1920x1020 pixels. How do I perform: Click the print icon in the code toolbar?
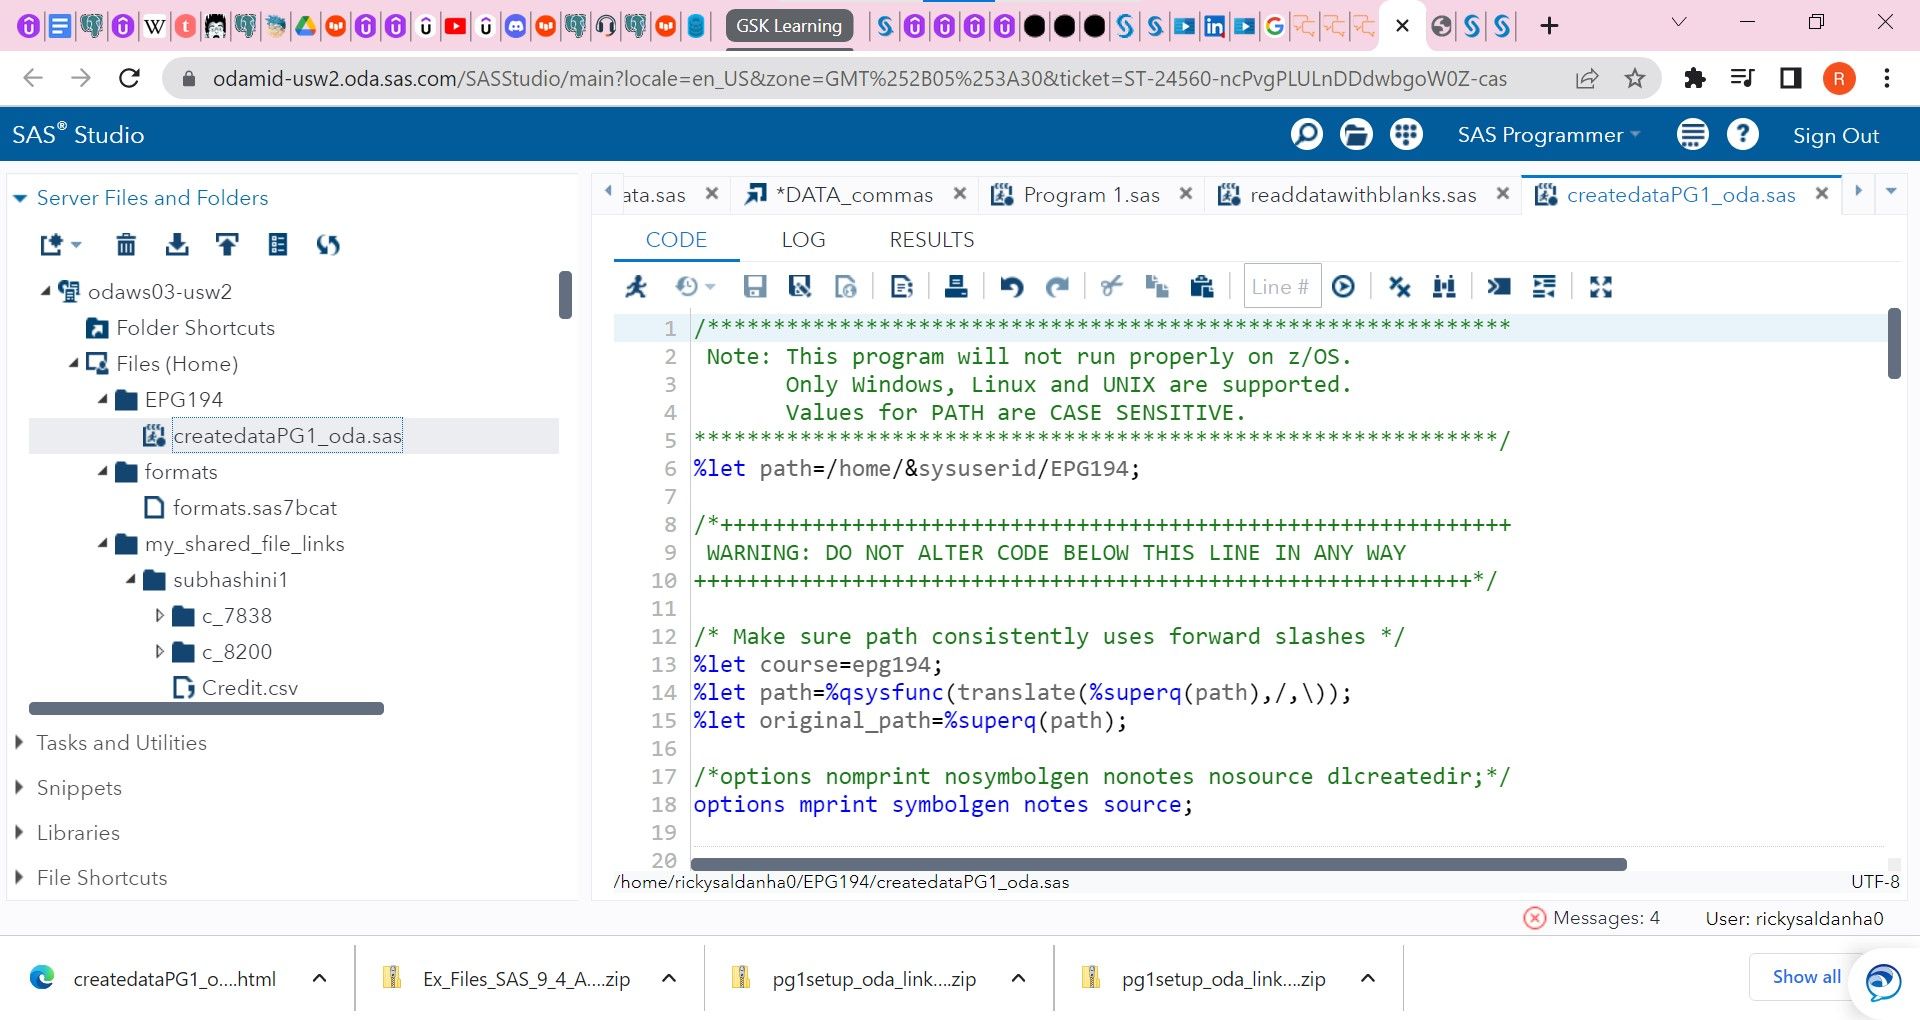tap(955, 287)
